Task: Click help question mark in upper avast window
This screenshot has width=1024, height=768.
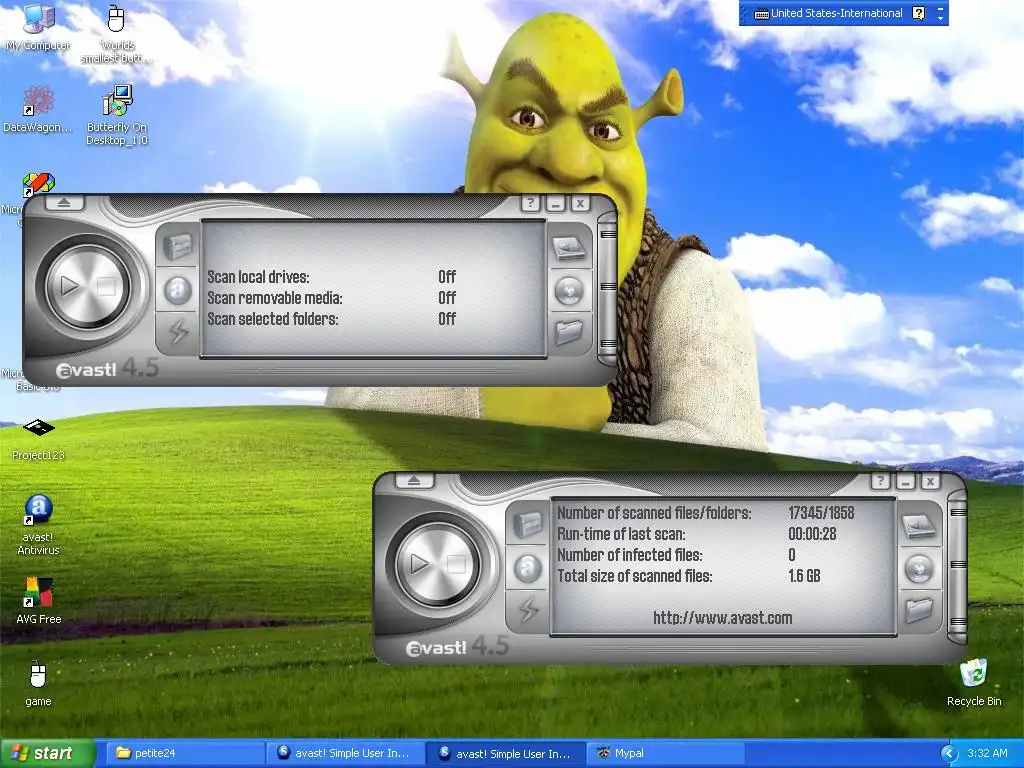Action: [530, 203]
